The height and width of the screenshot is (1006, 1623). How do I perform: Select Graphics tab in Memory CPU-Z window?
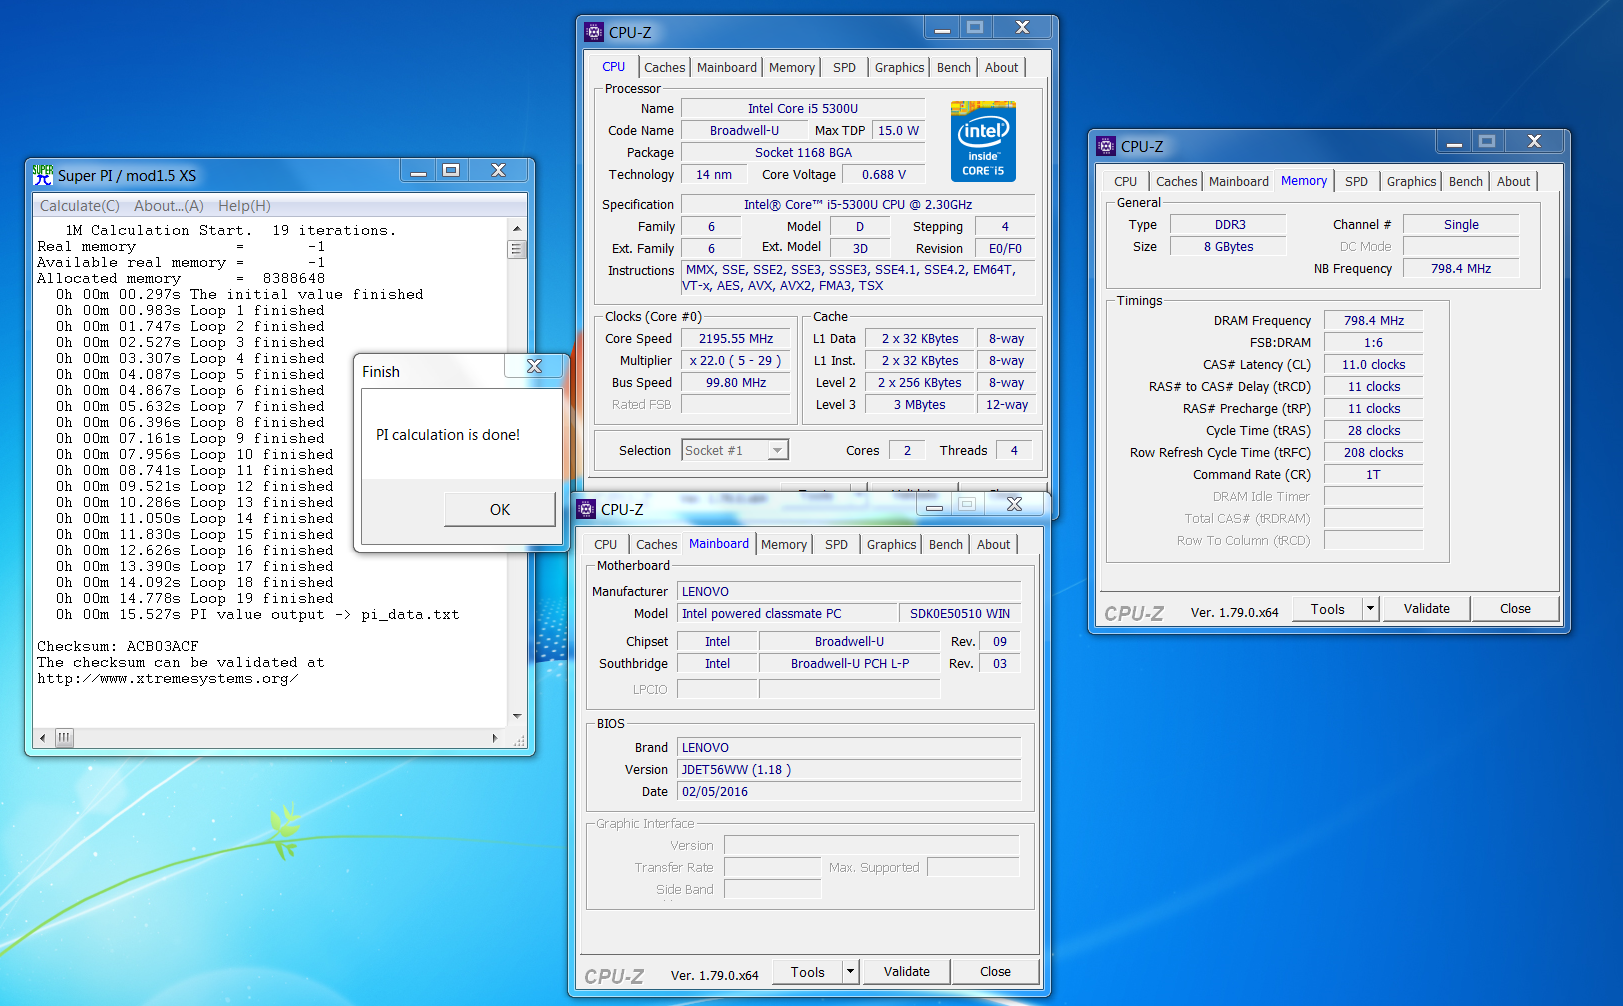pyautogui.click(x=1411, y=181)
